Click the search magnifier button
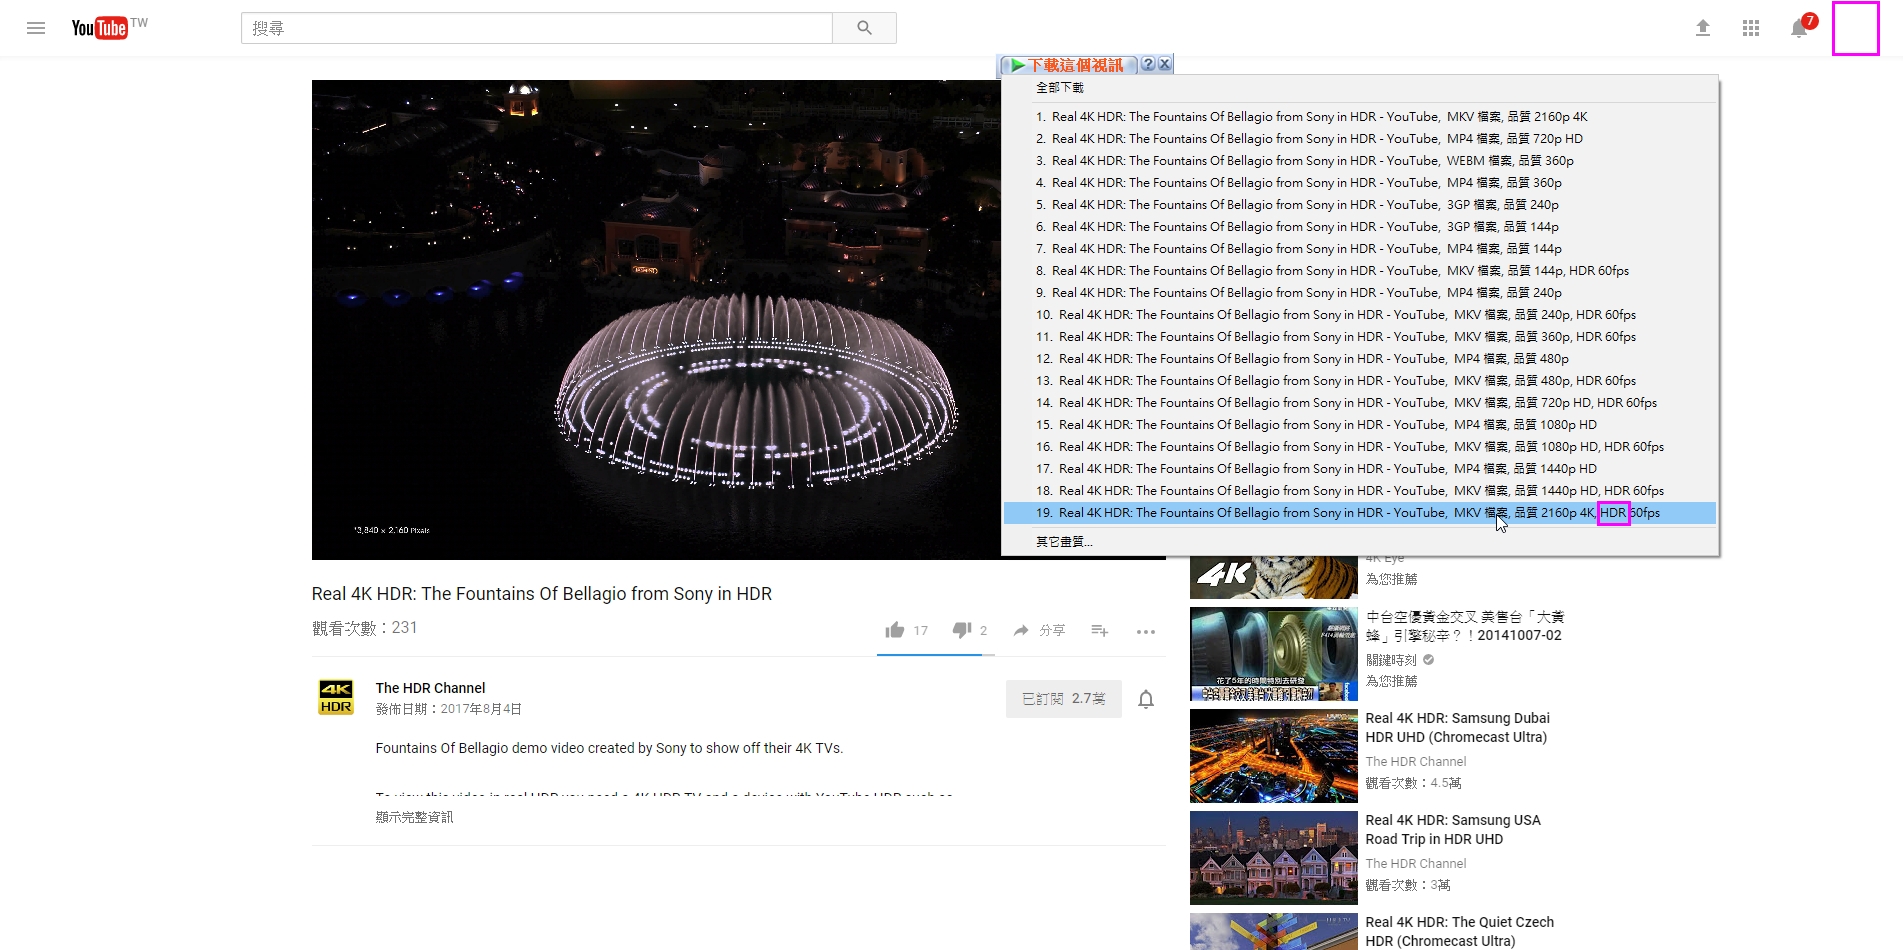1903x950 pixels. (864, 28)
